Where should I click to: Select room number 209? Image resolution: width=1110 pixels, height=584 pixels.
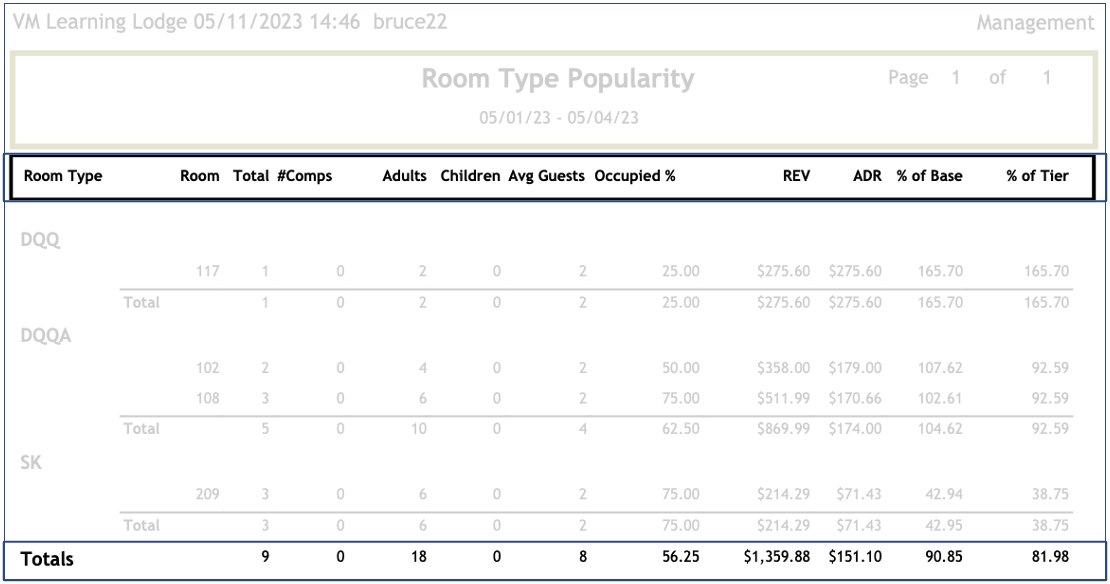207,494
